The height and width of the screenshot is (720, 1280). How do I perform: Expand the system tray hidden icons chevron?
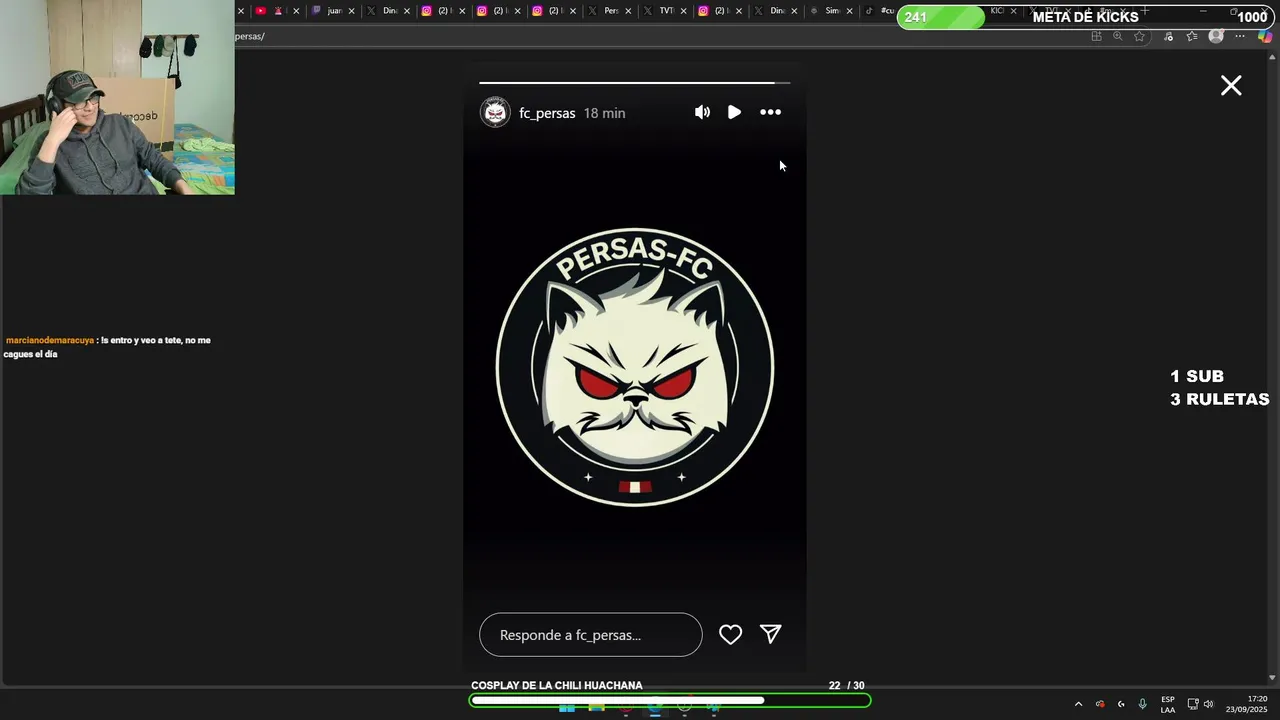pos(1078,704)
